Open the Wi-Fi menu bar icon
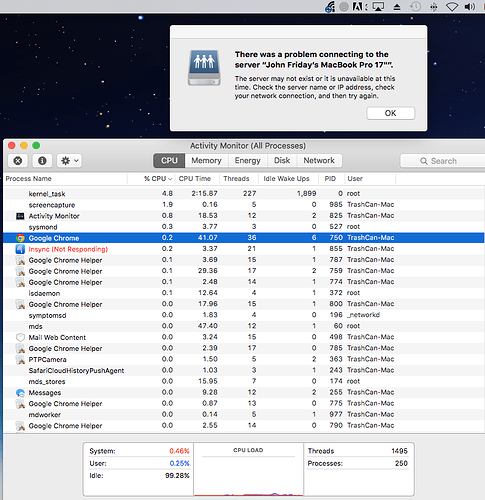Image resolution: width=485 pixels, height=500 pixels. click(452, 7)
